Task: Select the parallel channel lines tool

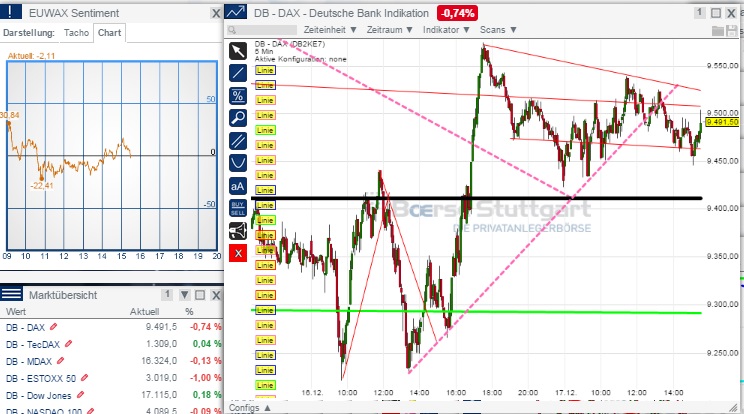Action: pos(238,140)
